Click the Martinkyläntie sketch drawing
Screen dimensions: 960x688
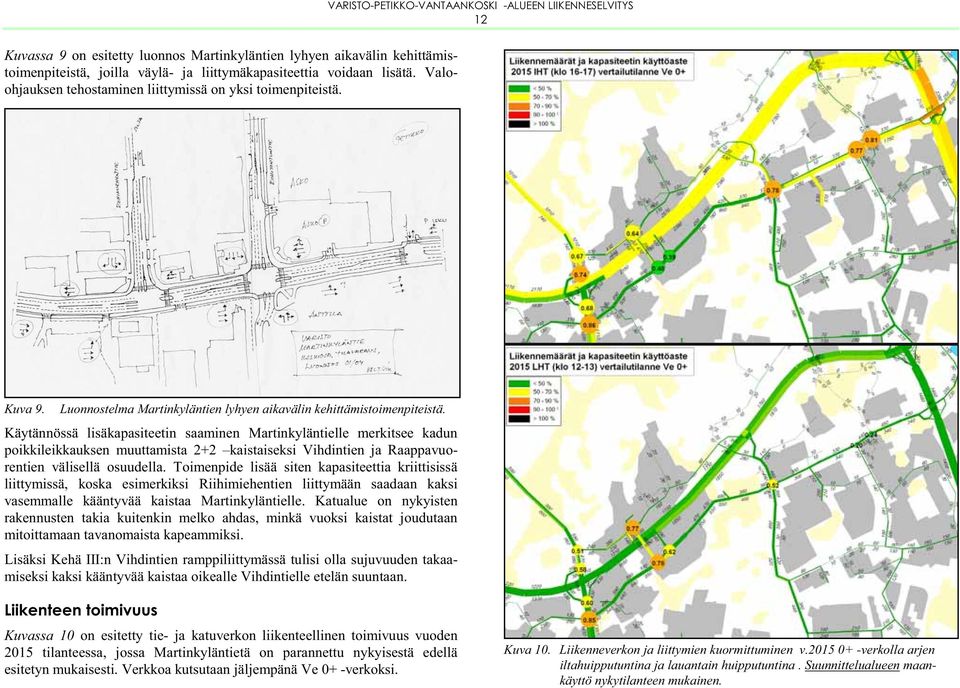pos(232,253)
